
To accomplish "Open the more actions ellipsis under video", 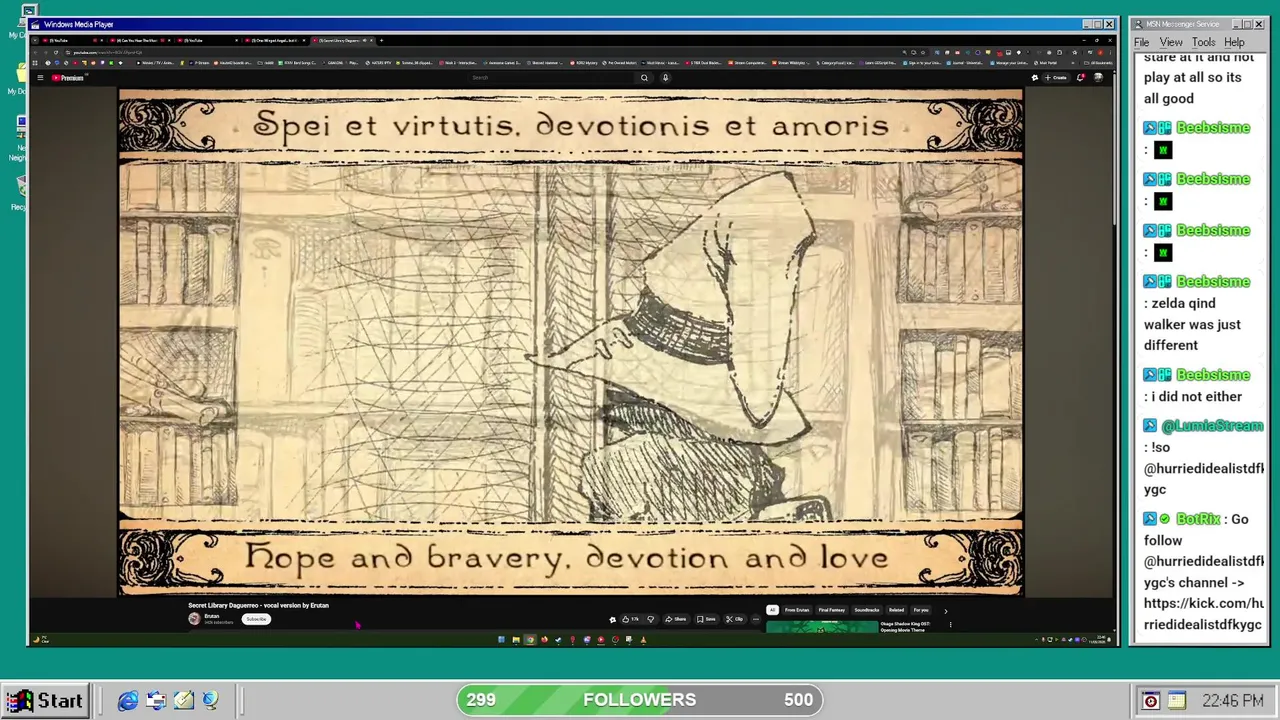I will click(x=756, y=619).
